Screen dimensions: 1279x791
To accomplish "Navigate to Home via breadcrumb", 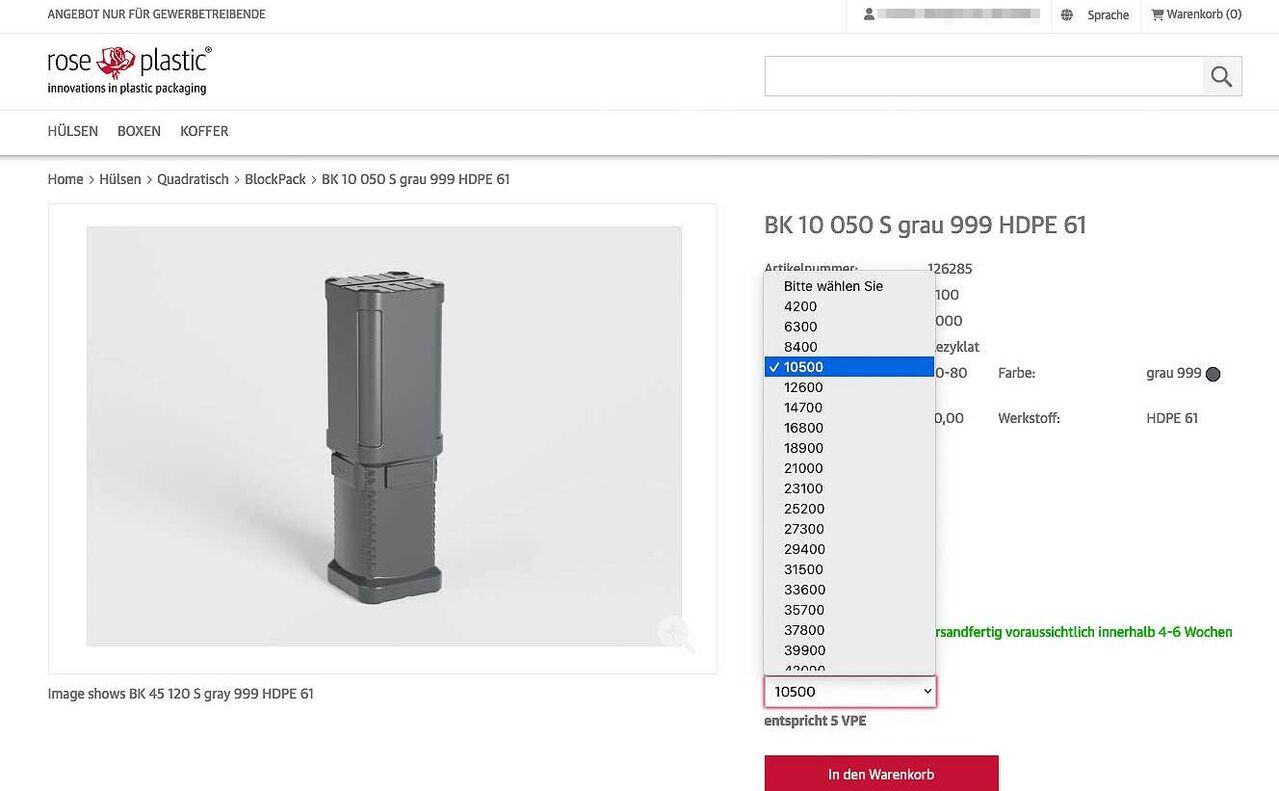I will (x=65, y=179).
